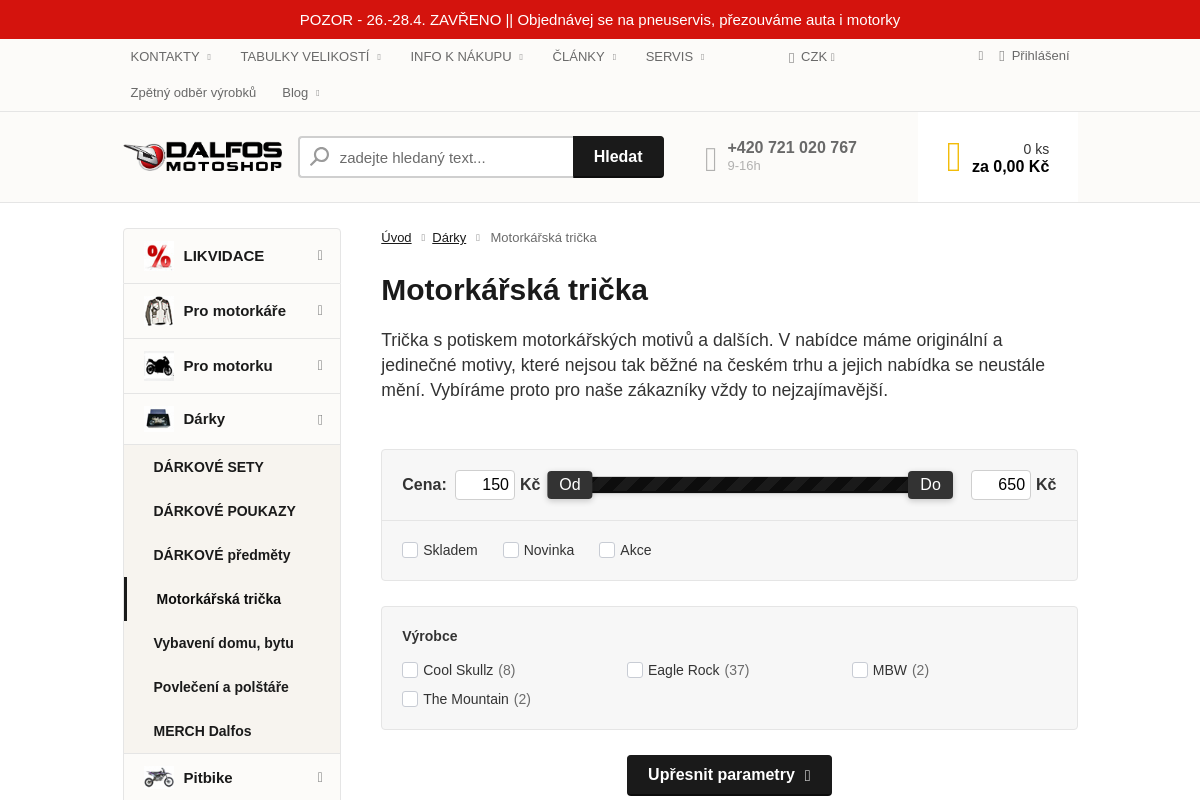Viewport: 1200px width, 800px height.
Task: Open the CZK currency dropdown
Action: coord(812,56)
